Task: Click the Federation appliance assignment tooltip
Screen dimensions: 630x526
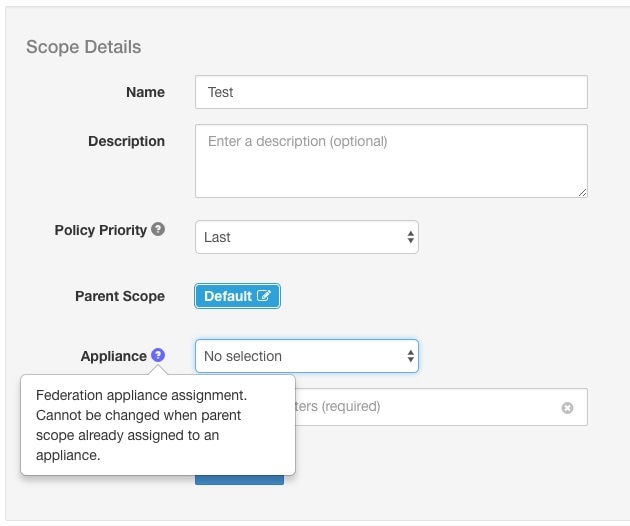Action: tap(157, 425)
